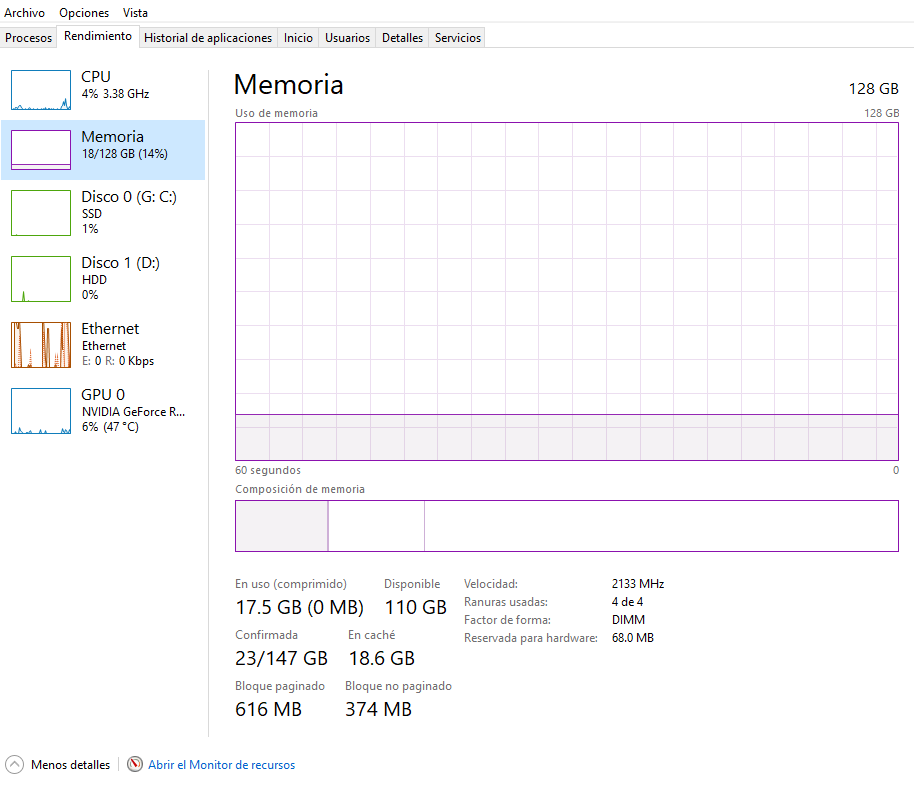This screenshot has width=914, height=785.
Task: Open the Opciones menu
Action: 84,13
